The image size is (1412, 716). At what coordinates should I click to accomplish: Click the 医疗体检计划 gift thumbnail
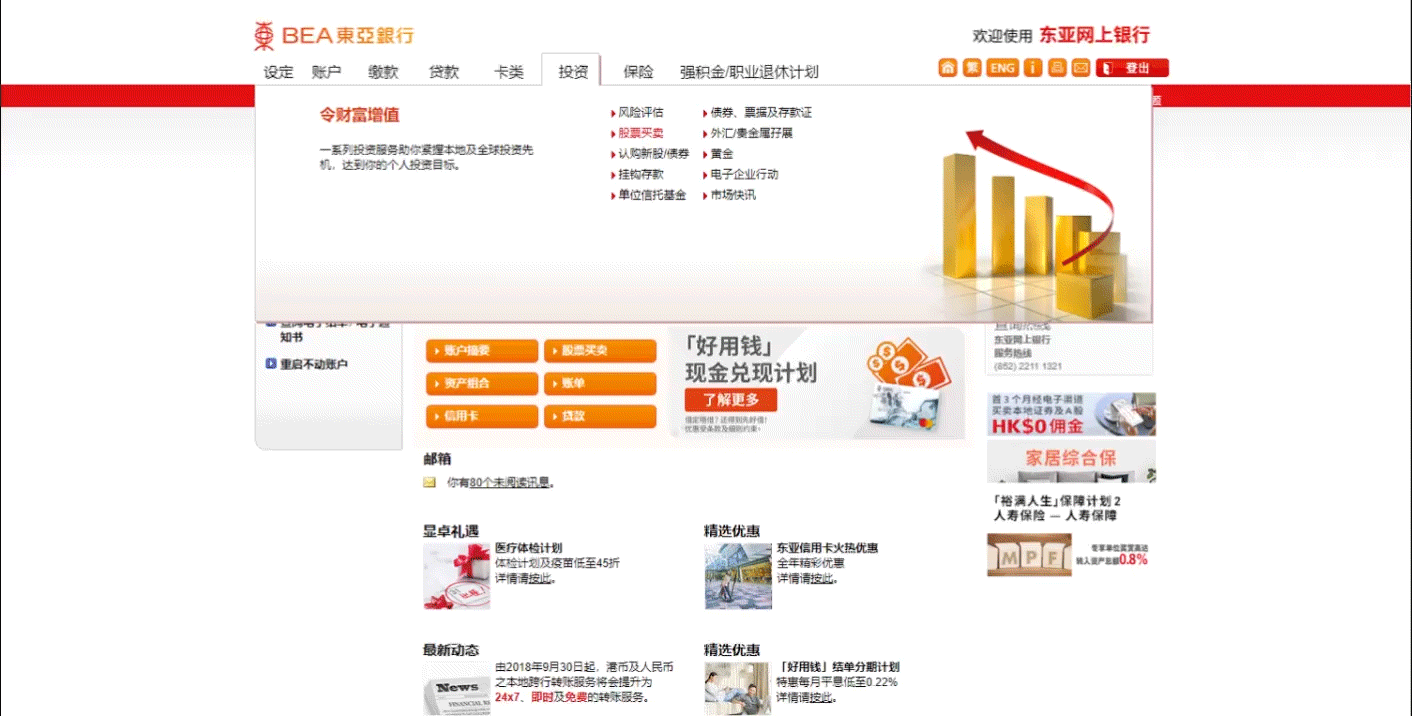pos(457,576)
